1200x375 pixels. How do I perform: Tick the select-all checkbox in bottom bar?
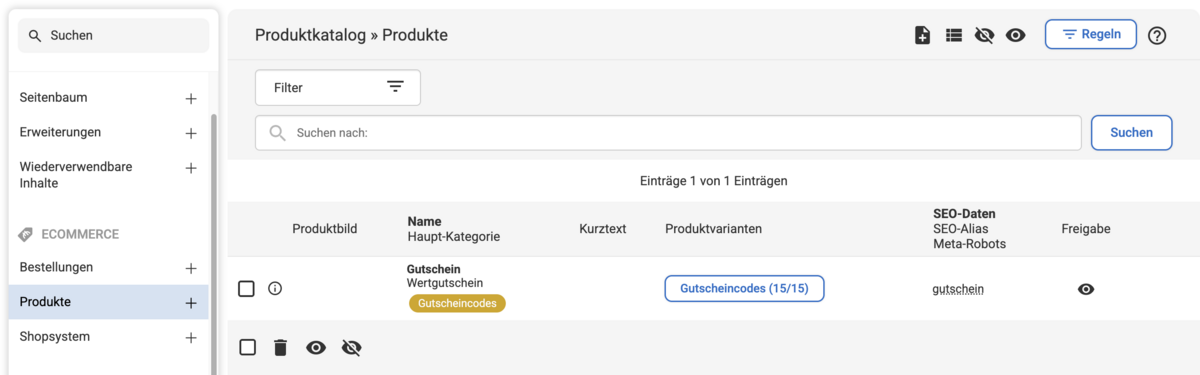tap(247, 347)
